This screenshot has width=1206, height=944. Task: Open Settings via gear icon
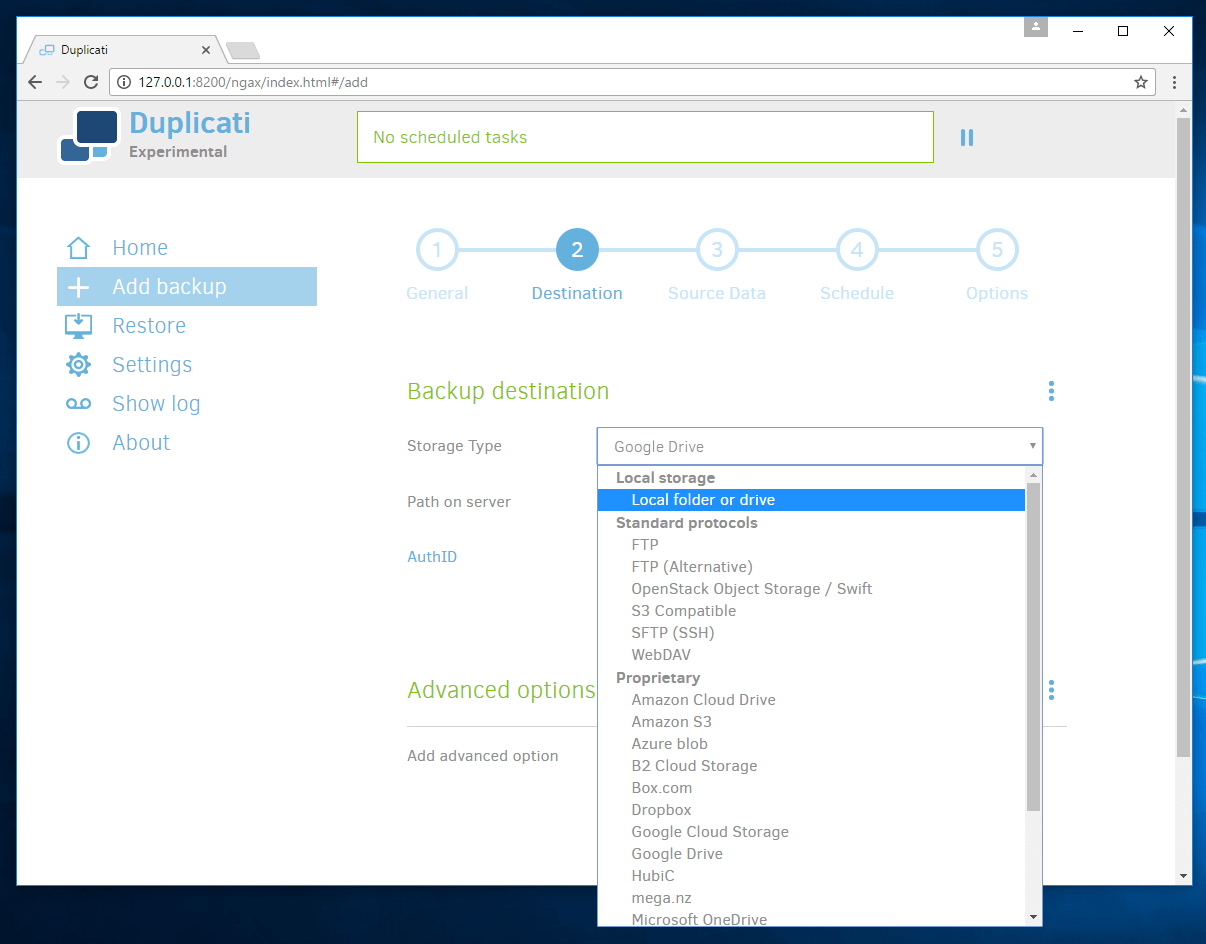pos(78,365)
